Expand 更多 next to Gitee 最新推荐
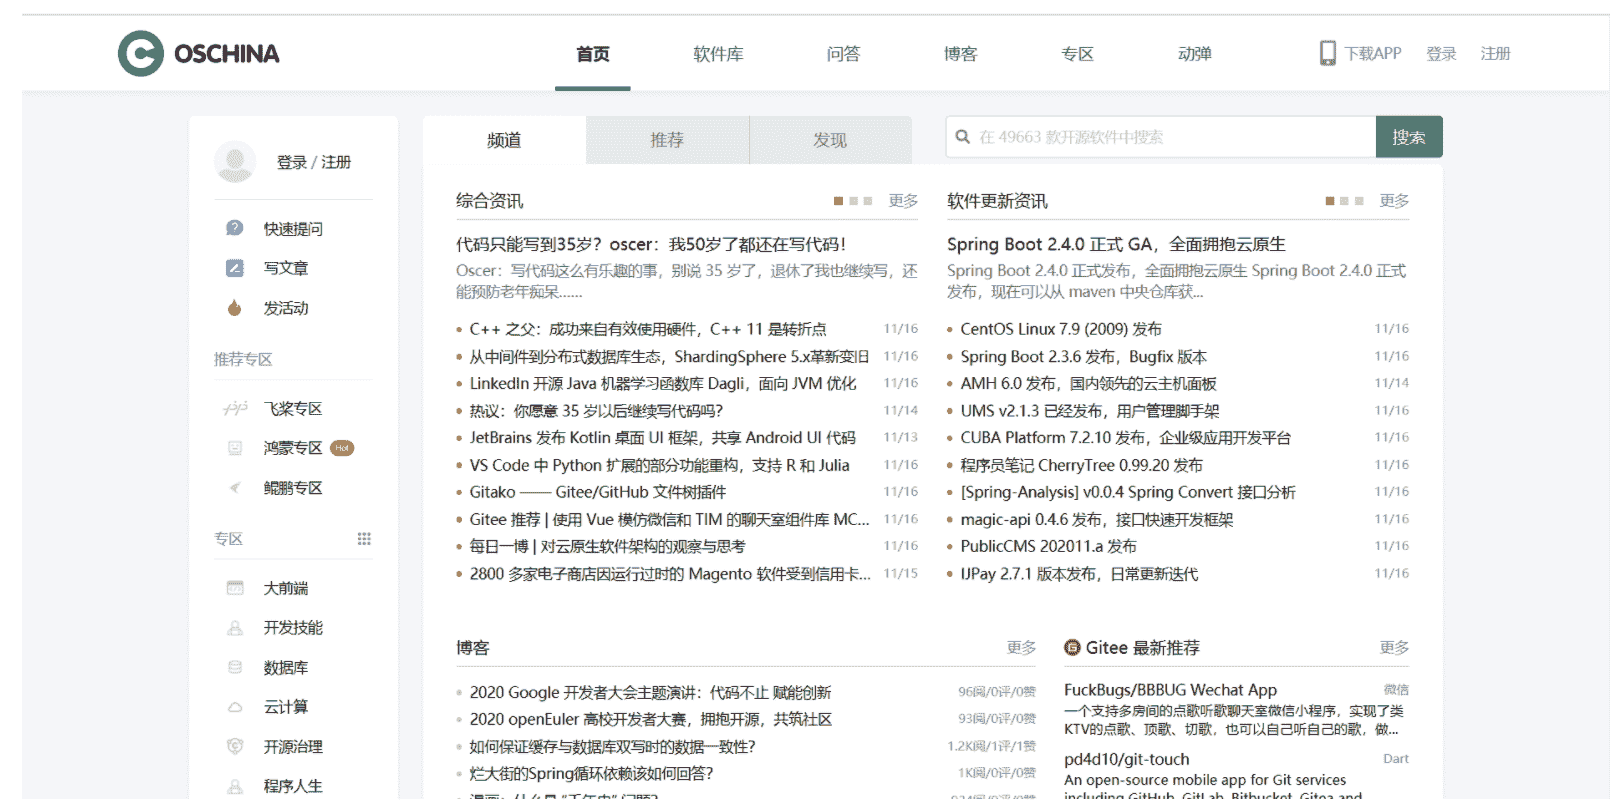This screenshot has height=808, width=1618. 1394,648
